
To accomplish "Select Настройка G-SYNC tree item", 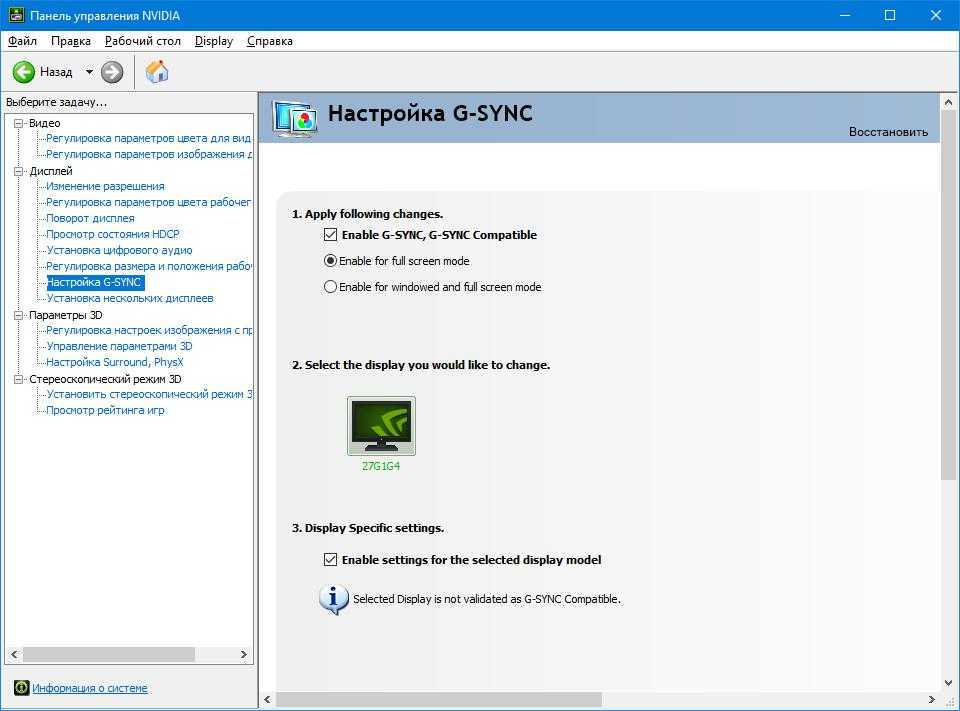I will [x=95, y=282].
